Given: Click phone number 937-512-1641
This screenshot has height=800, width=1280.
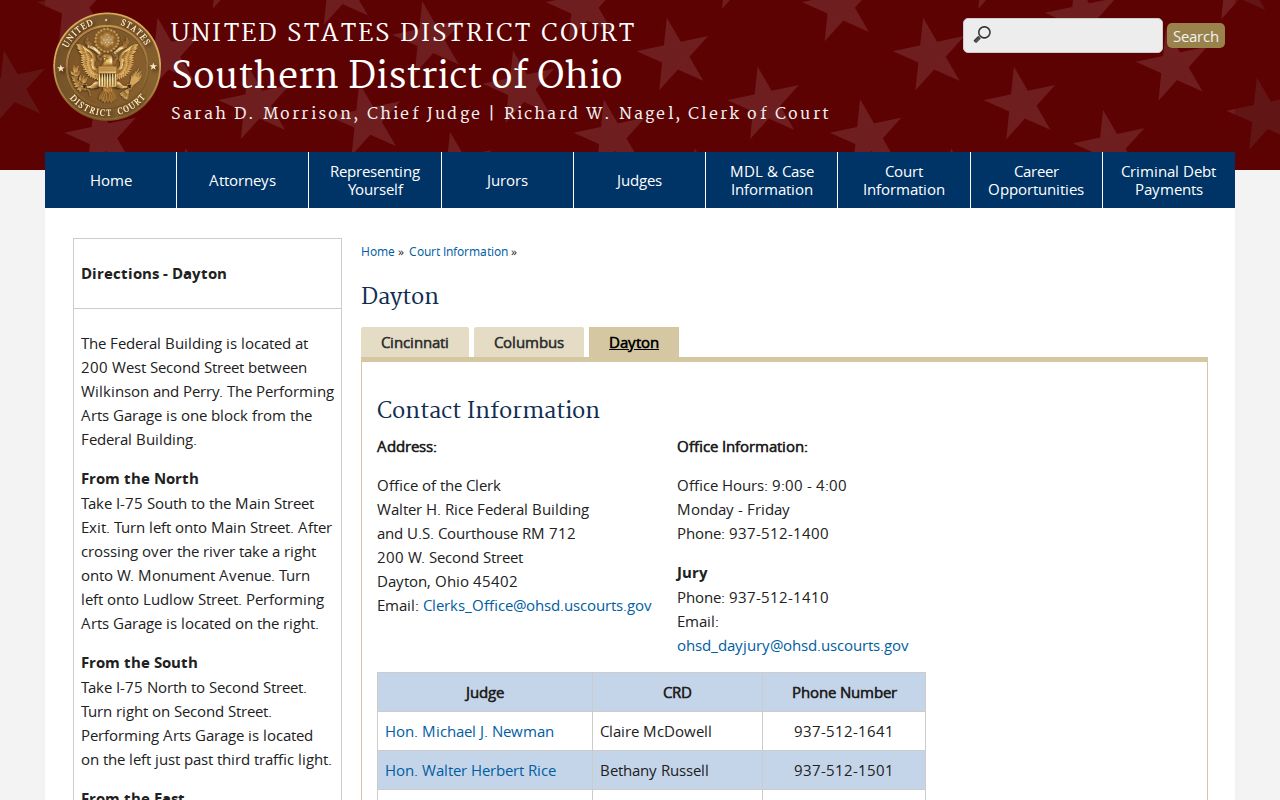Looking at the screenshot, I should [844, 732].
